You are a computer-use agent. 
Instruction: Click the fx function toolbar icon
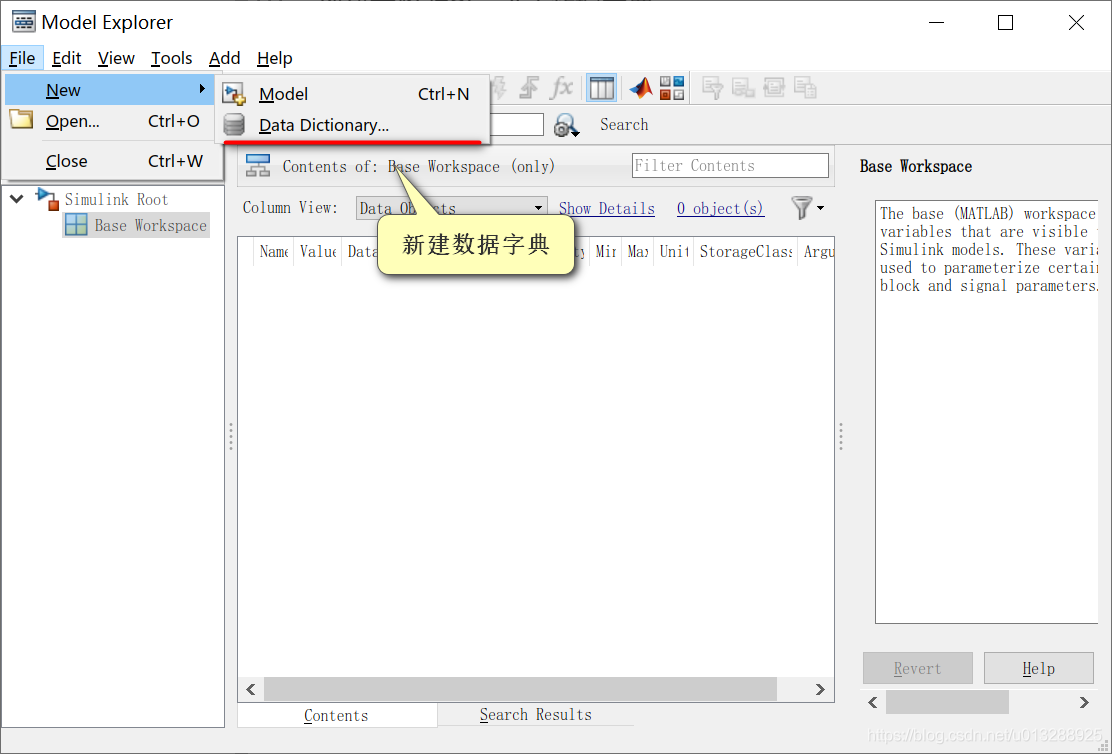point(562,88)
